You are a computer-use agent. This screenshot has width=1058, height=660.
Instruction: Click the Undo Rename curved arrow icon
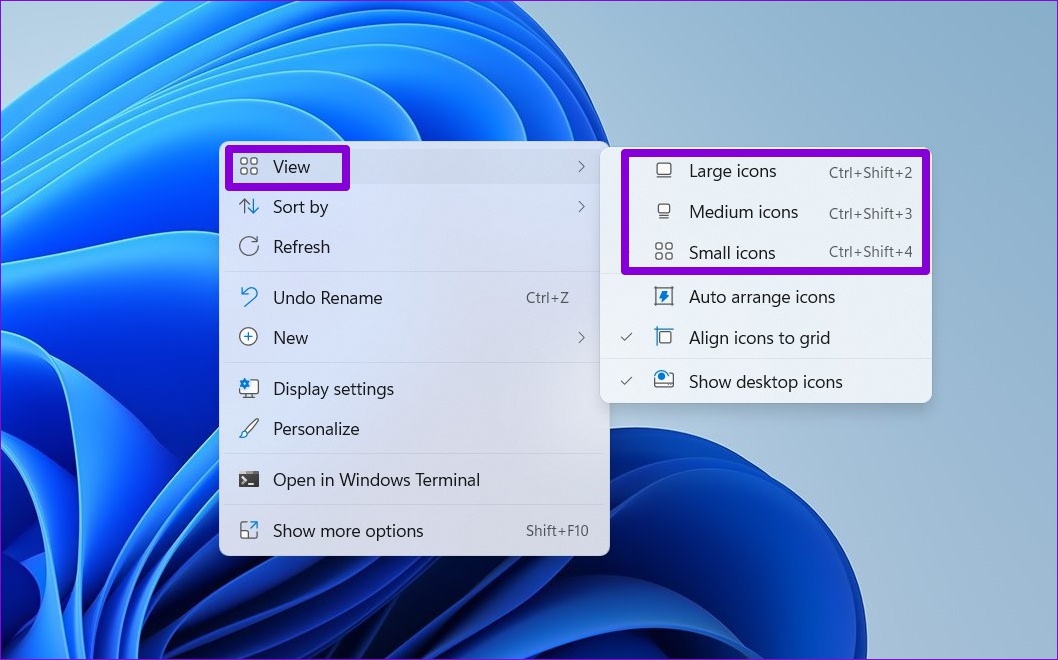(249, 297)
